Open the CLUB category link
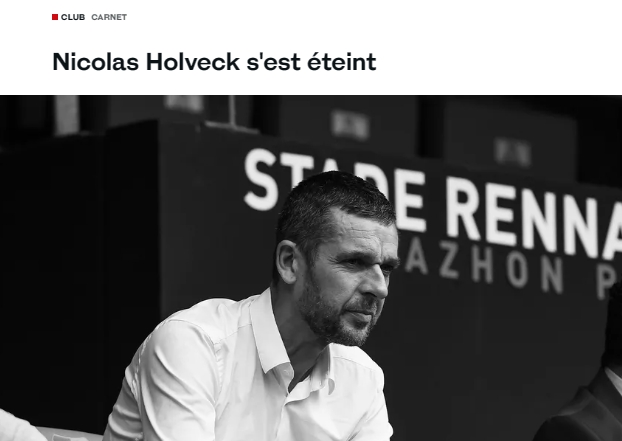This screenshot has width=622, height=441. 73,17
